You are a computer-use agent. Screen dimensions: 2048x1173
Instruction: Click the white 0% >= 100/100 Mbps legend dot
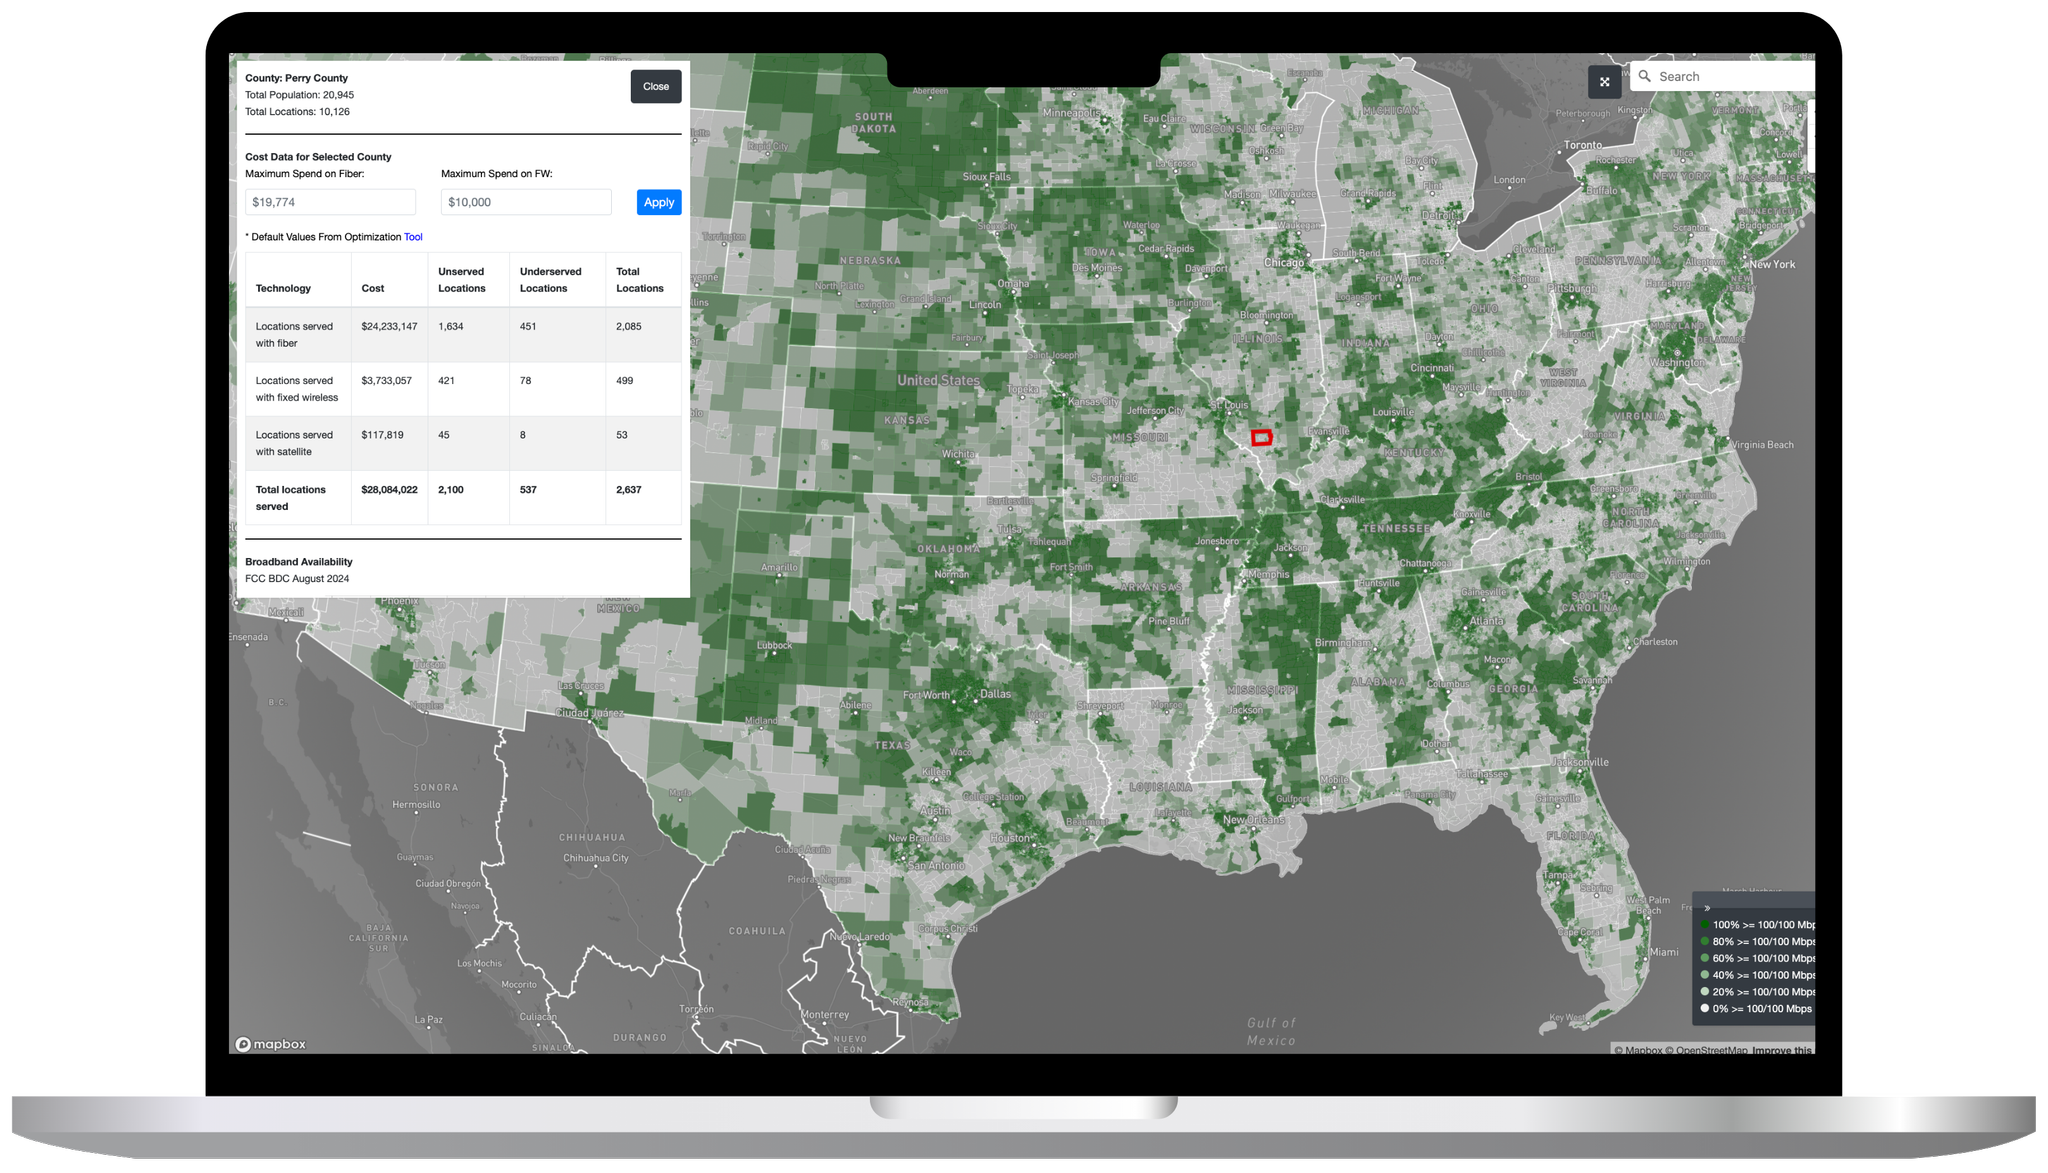[1705, 1009]
